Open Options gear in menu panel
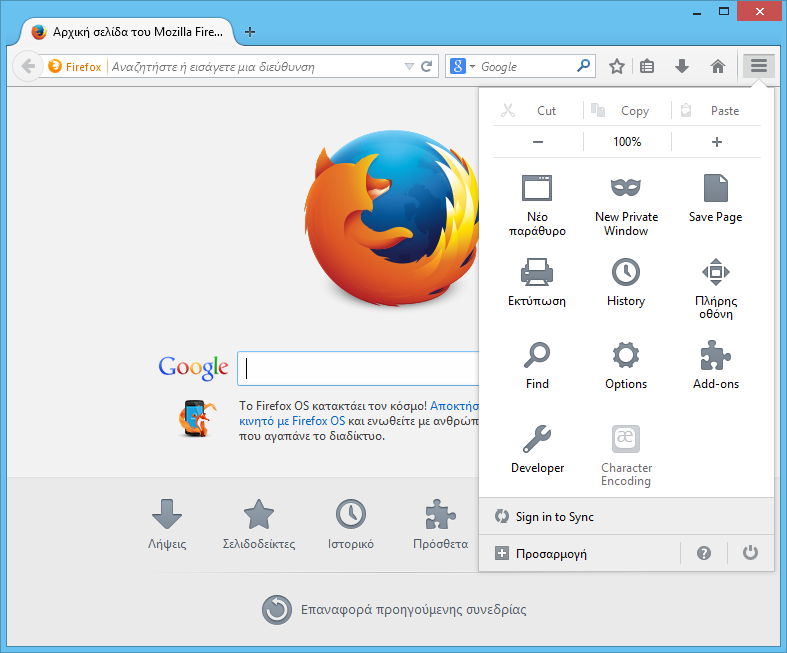 [626, 365]
